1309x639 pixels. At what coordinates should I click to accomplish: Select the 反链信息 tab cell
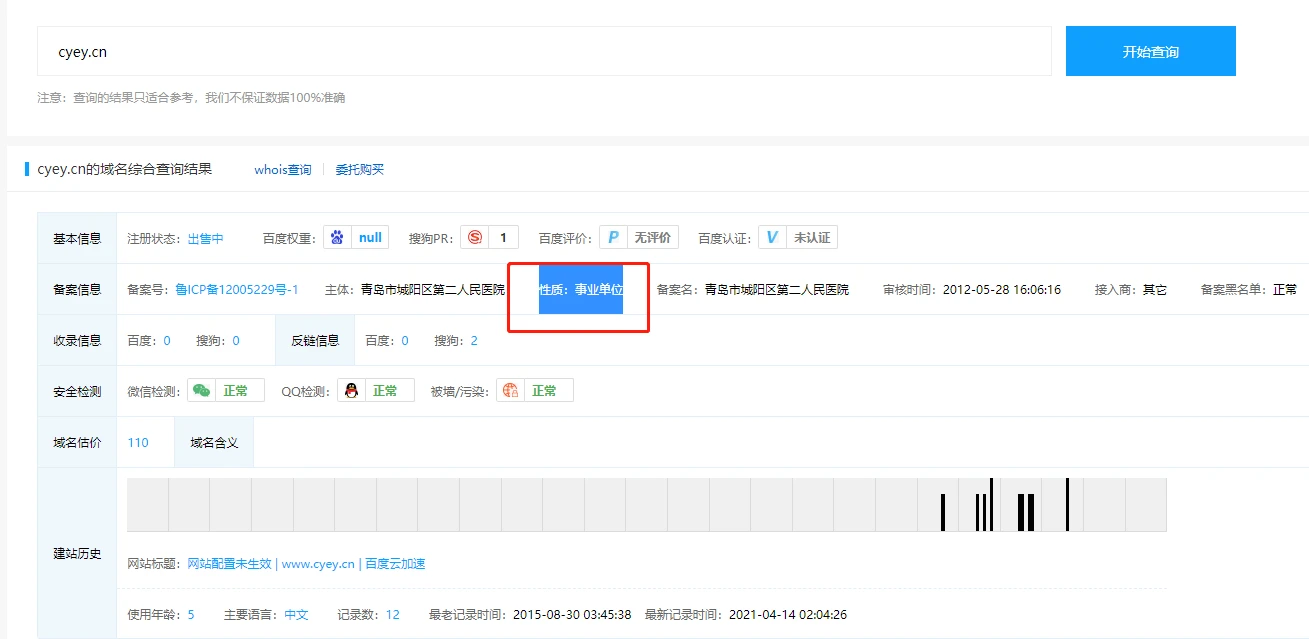click(315, 341)
